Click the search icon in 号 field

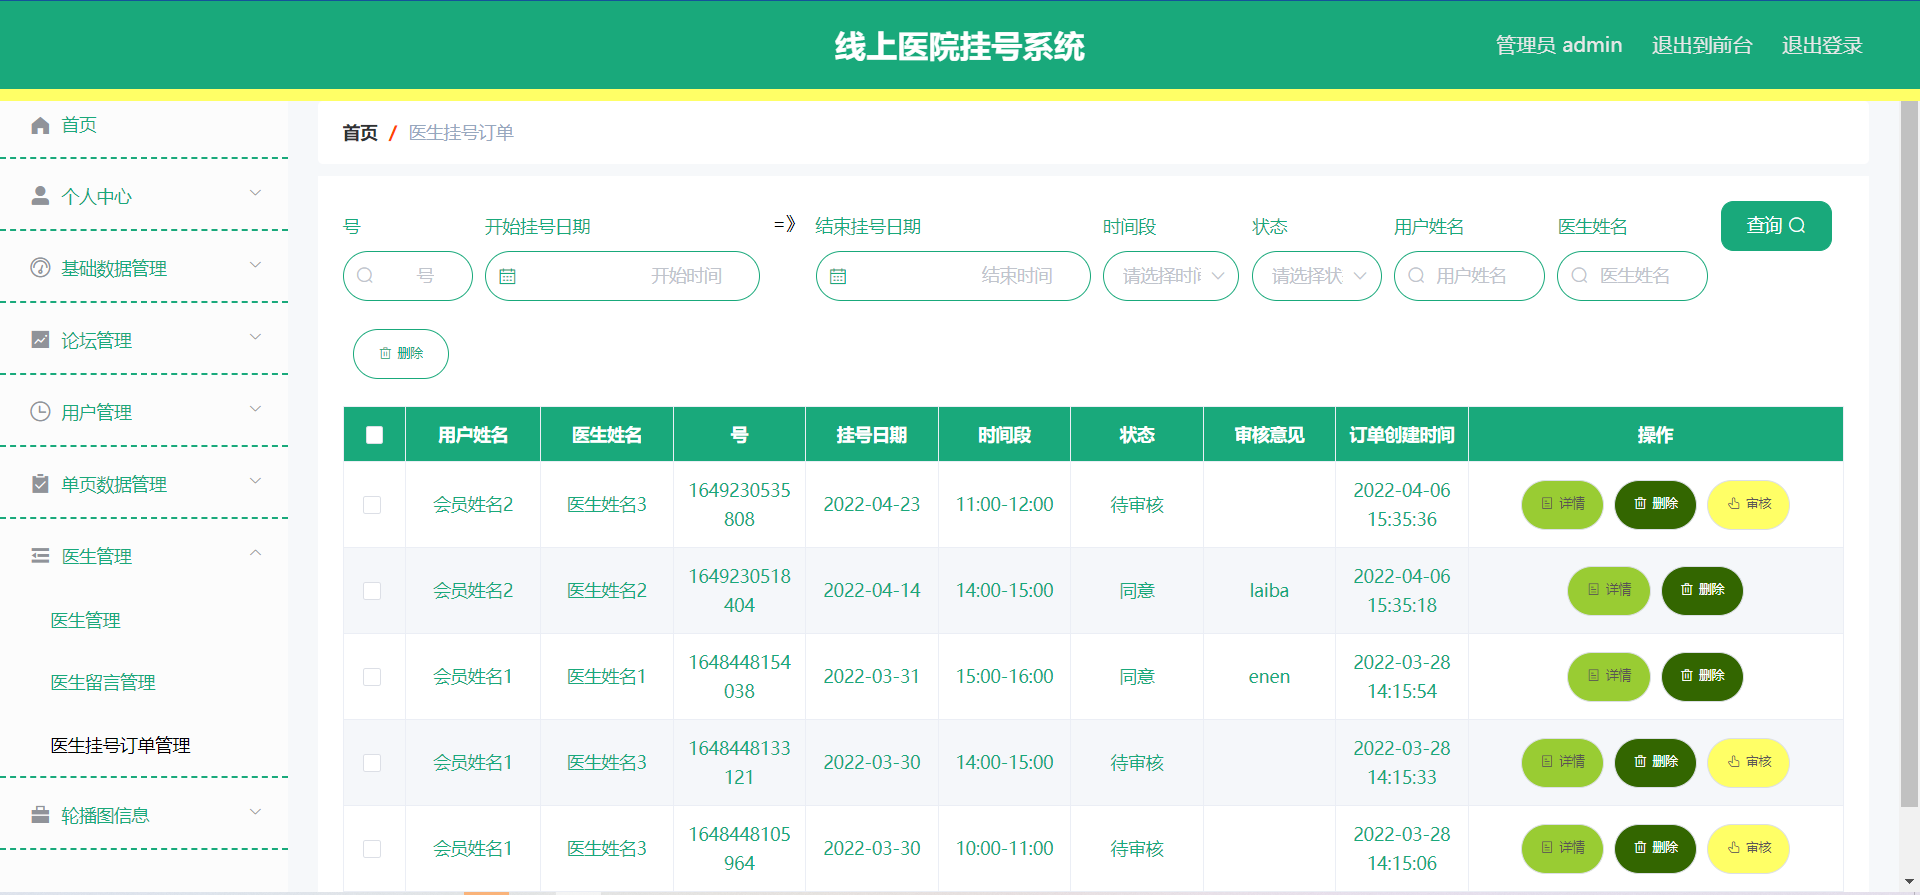(x=365, y=276)
